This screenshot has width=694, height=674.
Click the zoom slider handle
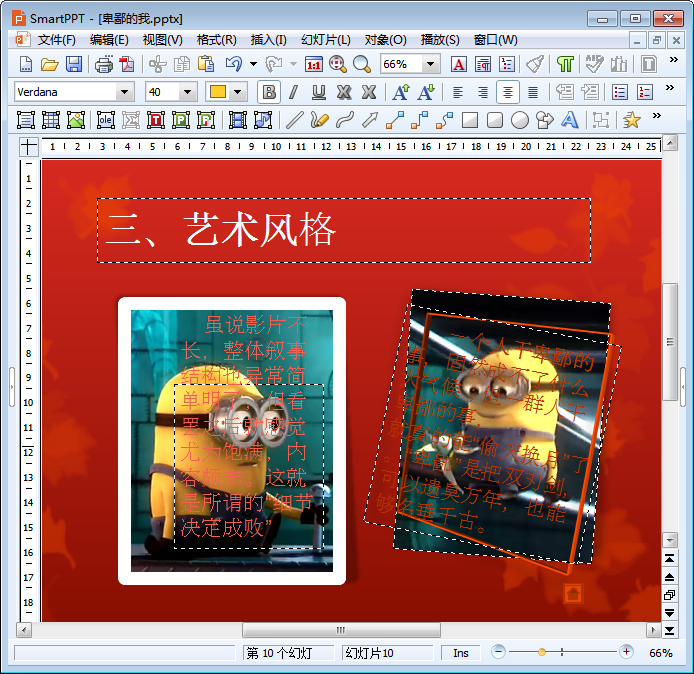click(541, 652)
